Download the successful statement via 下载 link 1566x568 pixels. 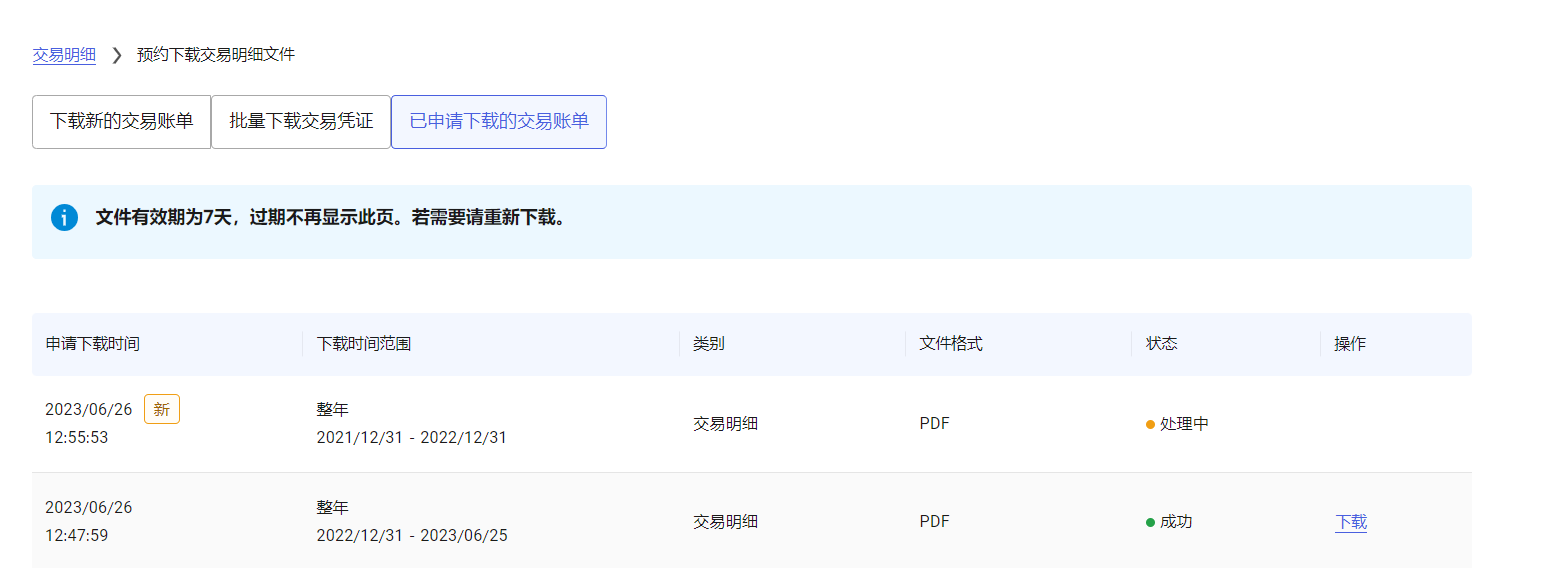coord(1350,522)
